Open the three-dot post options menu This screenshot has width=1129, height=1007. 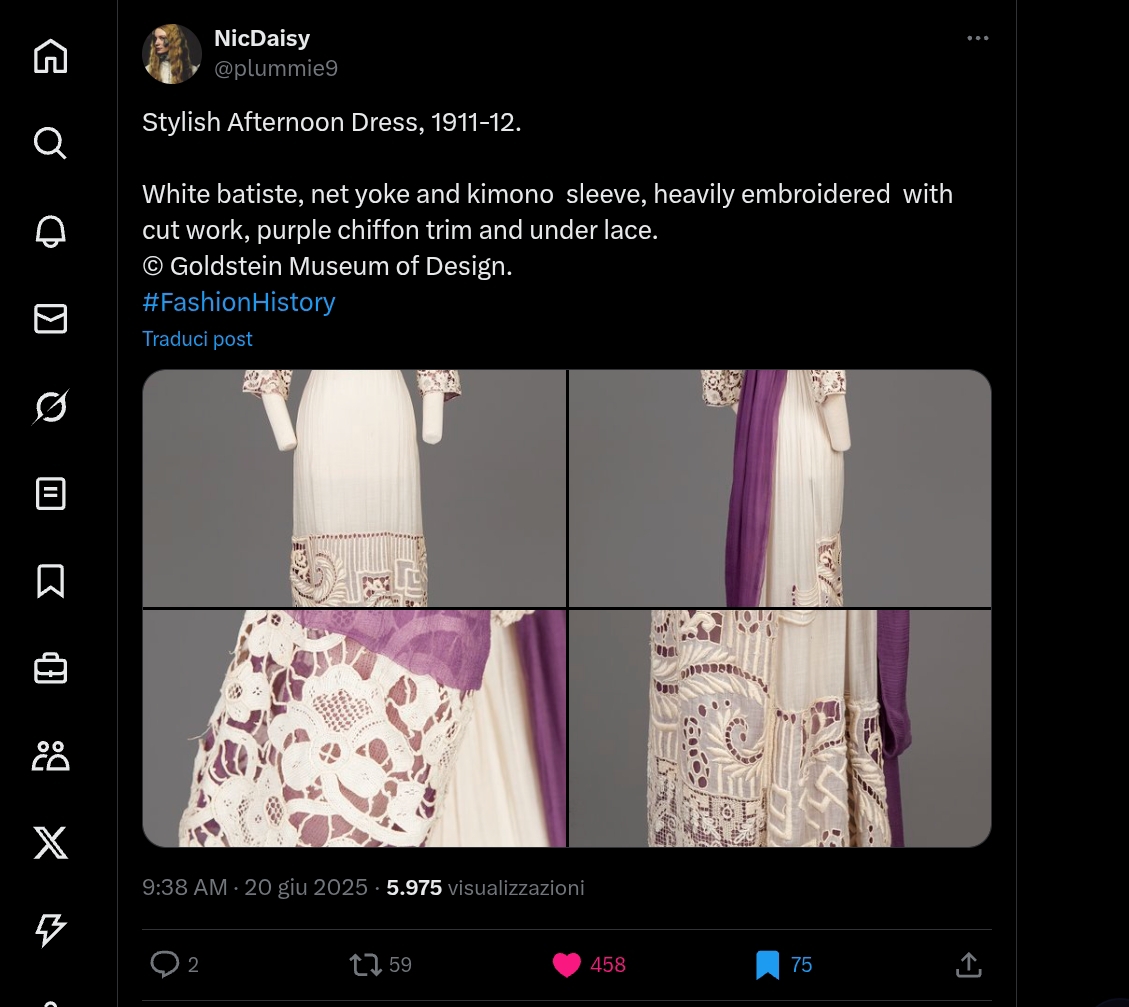point(977,39)
